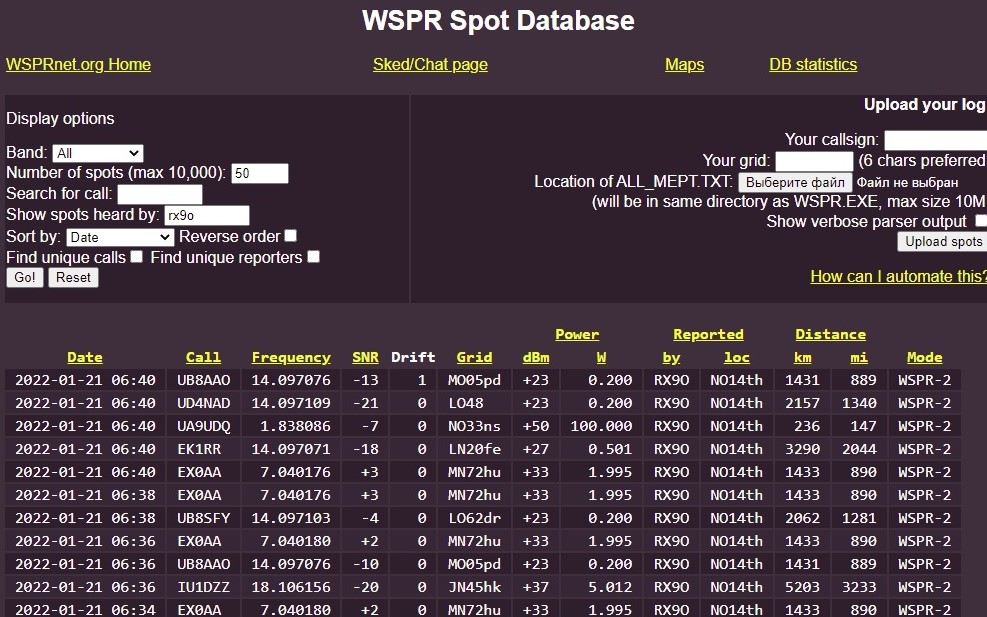987x617 pixels.
Task: Go to the Sked/Chat page
Action: pyautogui.click(x=430, y=65)
